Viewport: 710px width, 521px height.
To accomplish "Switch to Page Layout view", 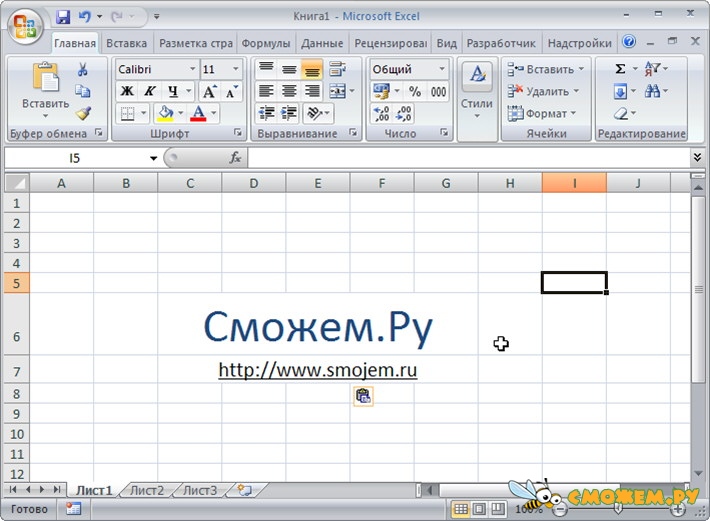I will click(479, 509).
